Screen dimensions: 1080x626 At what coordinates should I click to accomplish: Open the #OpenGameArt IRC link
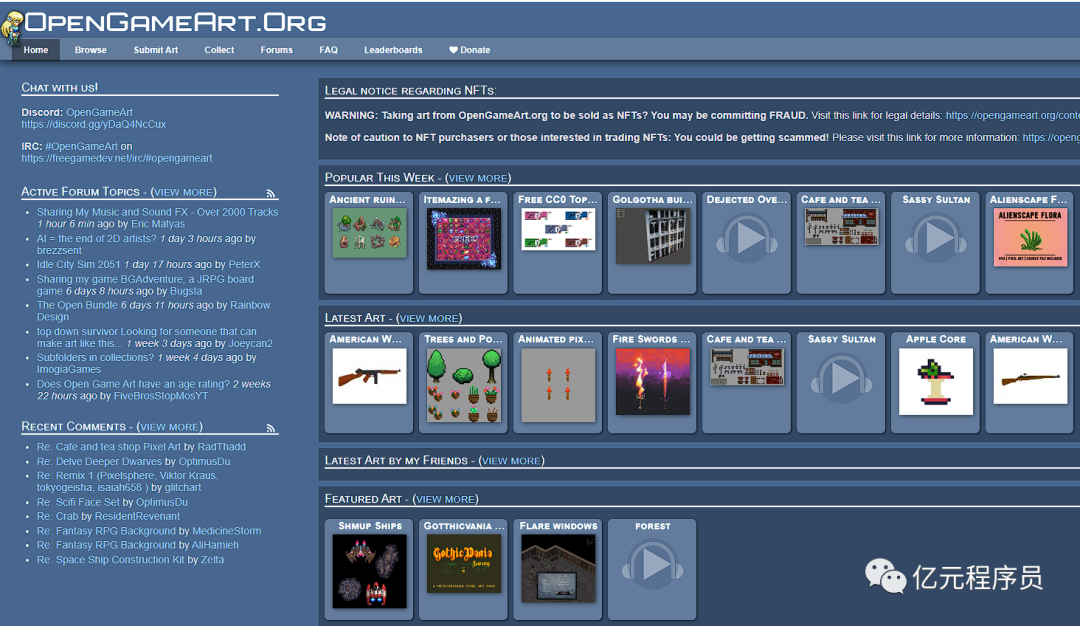[x=81, y=146]
